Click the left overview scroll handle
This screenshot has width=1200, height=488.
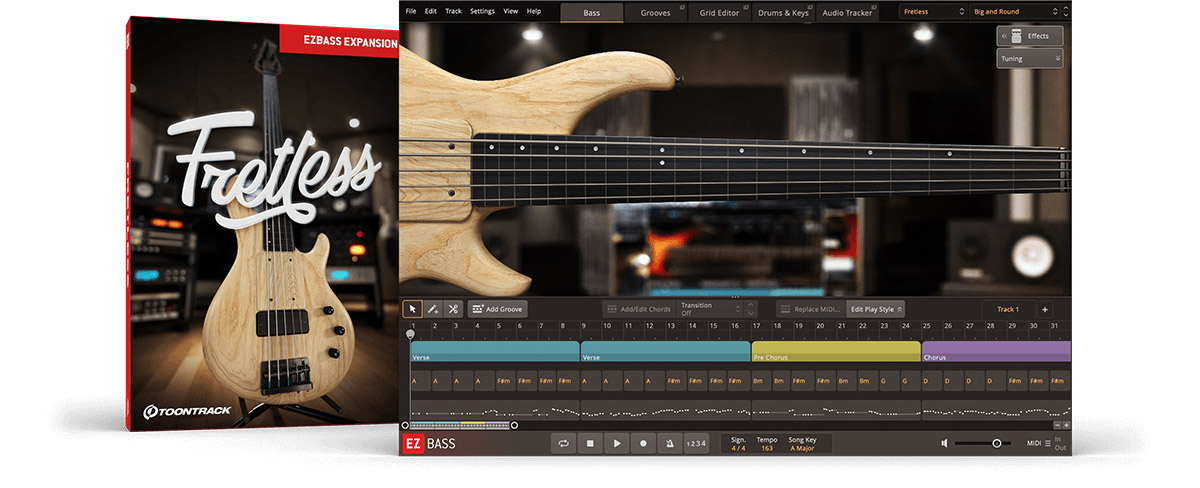click(405, 425)
